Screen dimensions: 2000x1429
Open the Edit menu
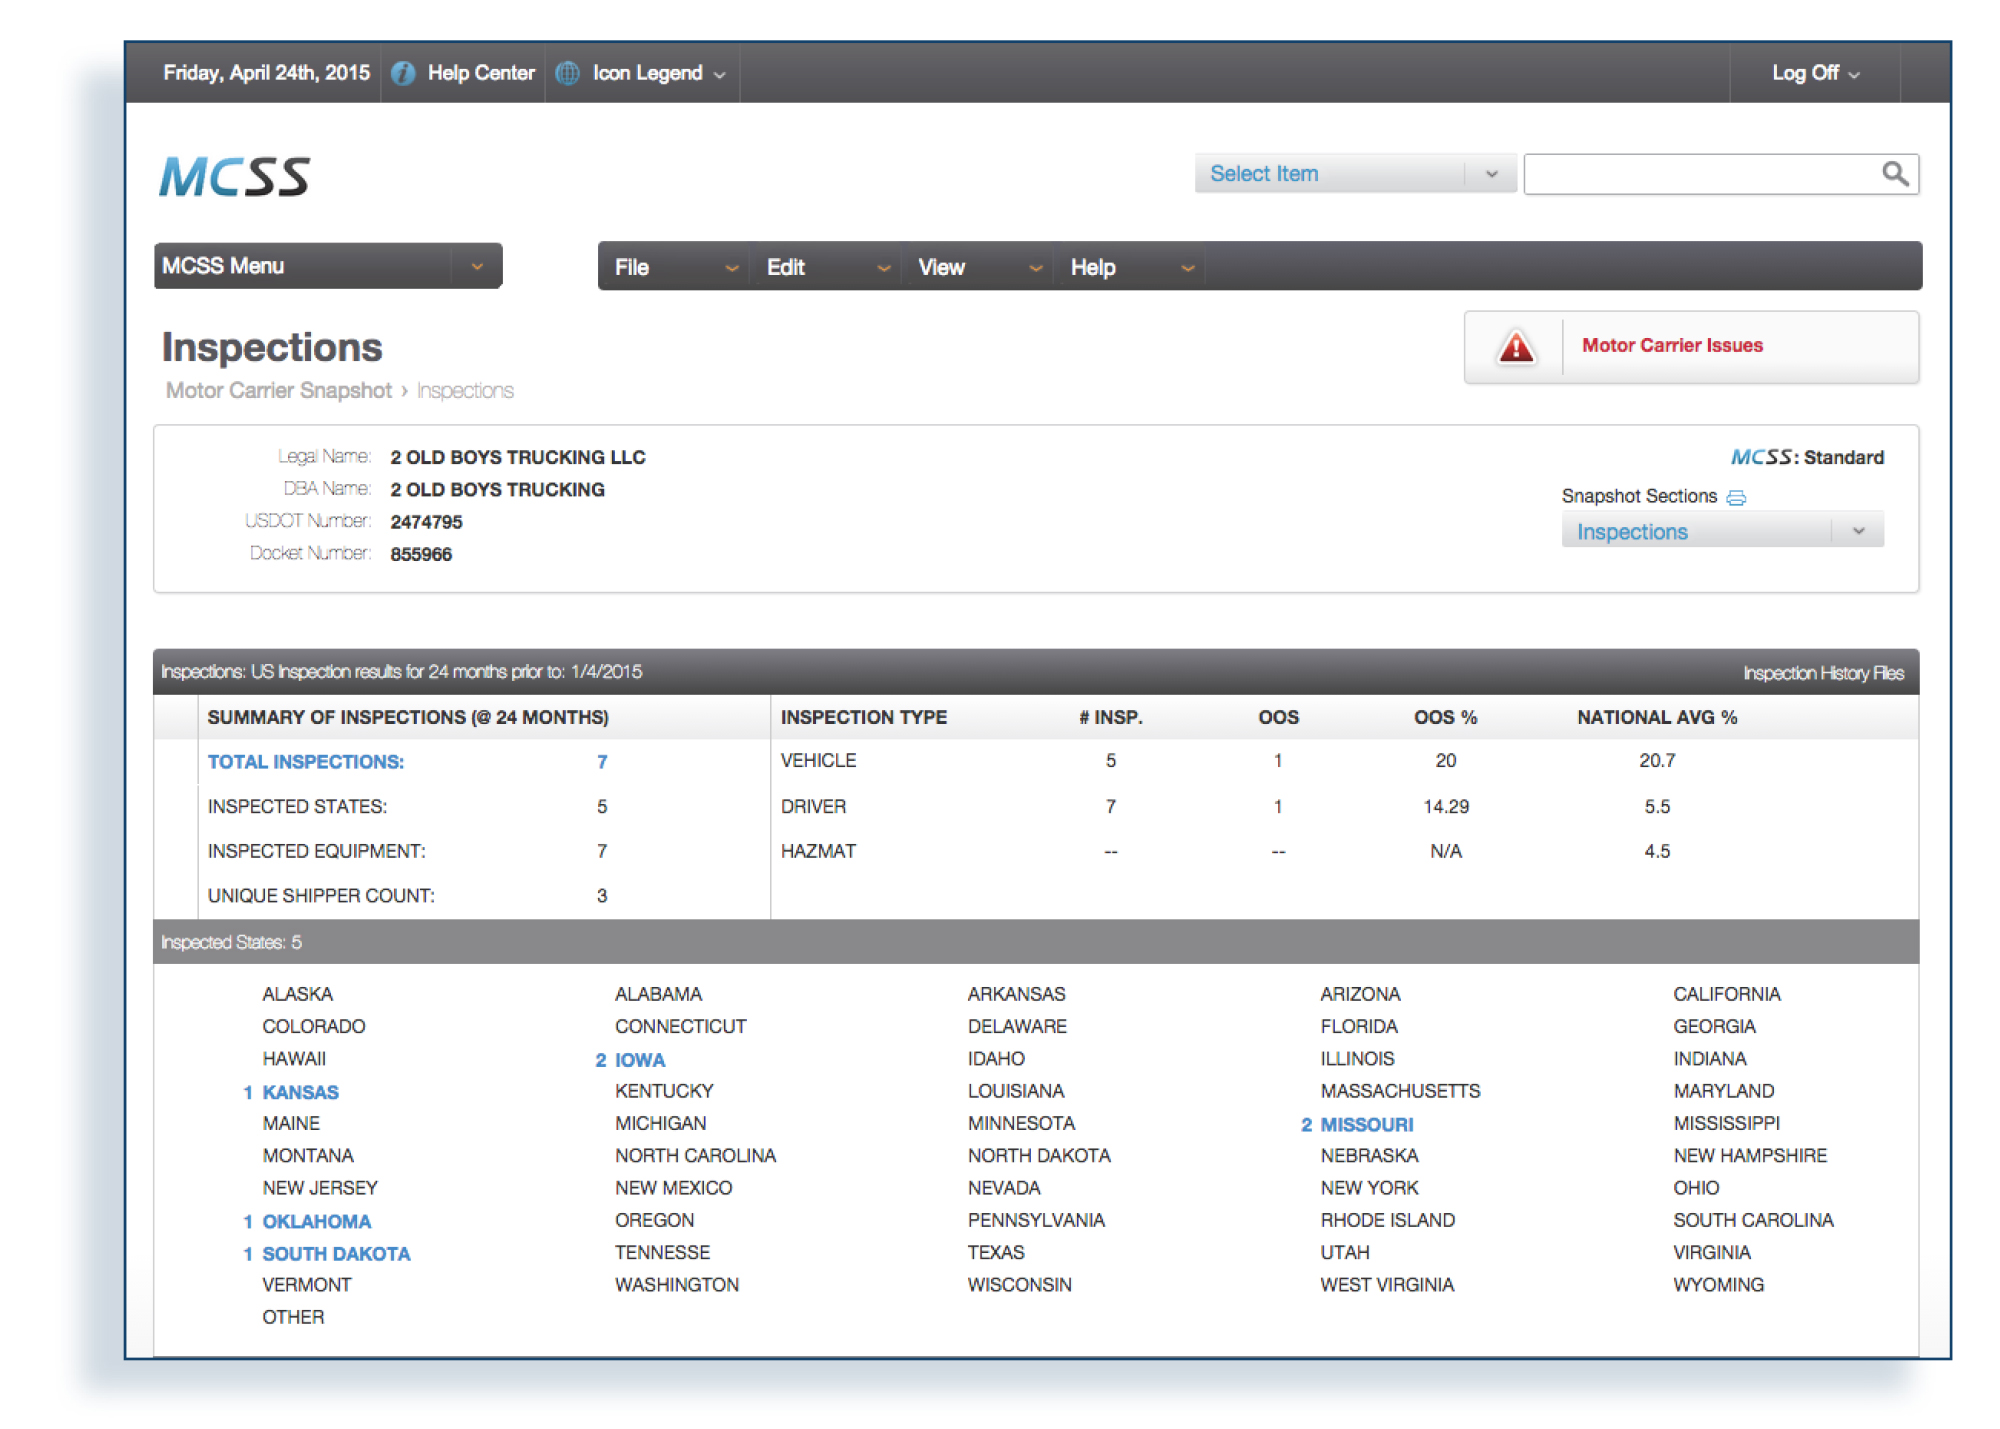pyautogui.click(x=826, y=268)
